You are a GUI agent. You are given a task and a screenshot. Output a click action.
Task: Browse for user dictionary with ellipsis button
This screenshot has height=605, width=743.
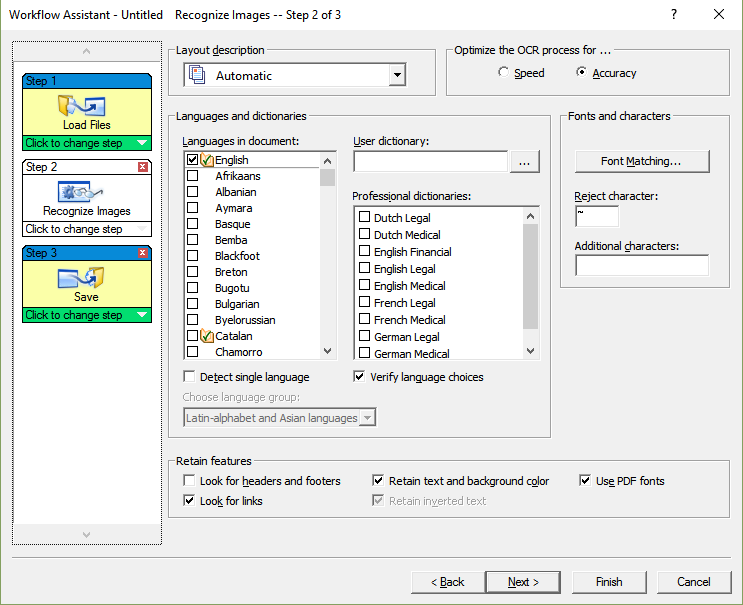526,162
